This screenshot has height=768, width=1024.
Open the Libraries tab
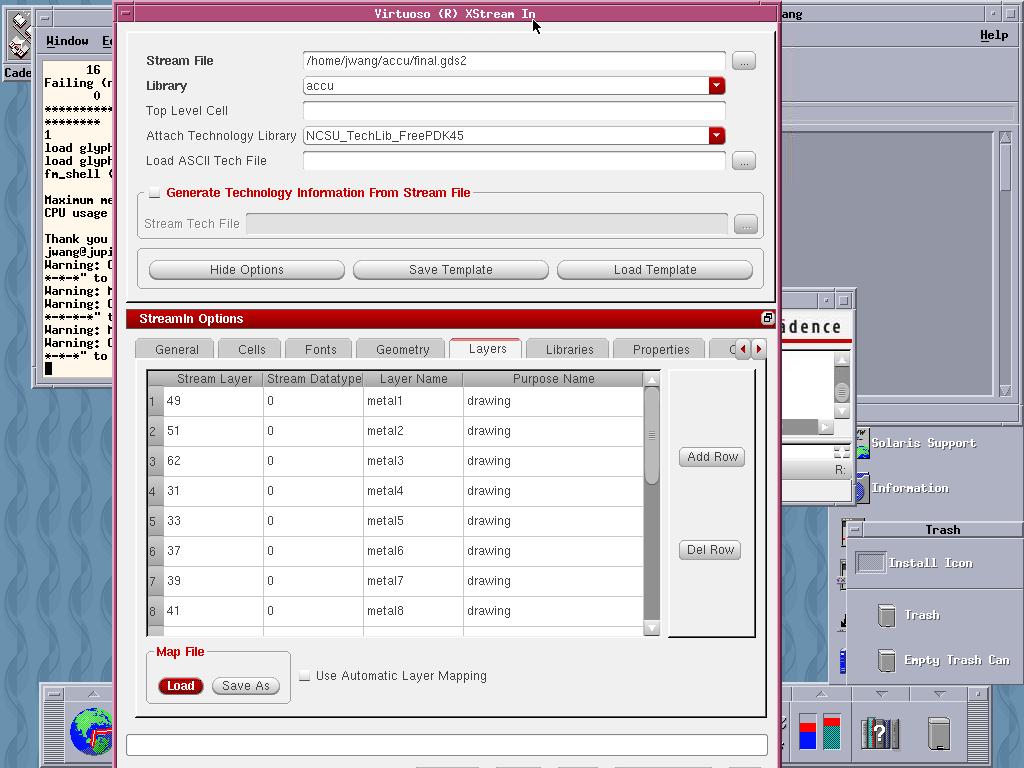569,349
